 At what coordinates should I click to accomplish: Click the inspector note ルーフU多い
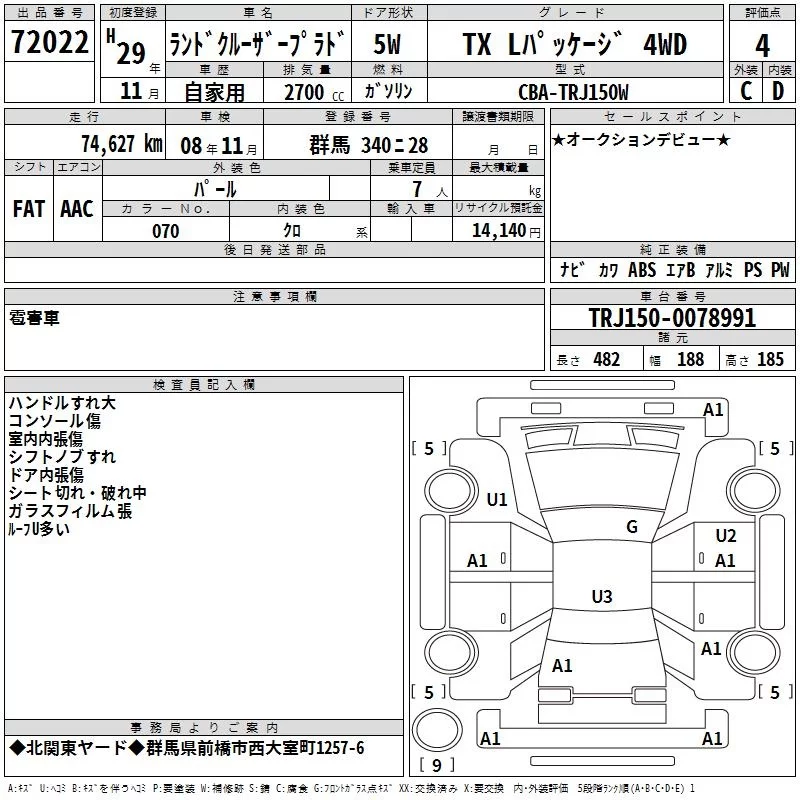(39, 529)
